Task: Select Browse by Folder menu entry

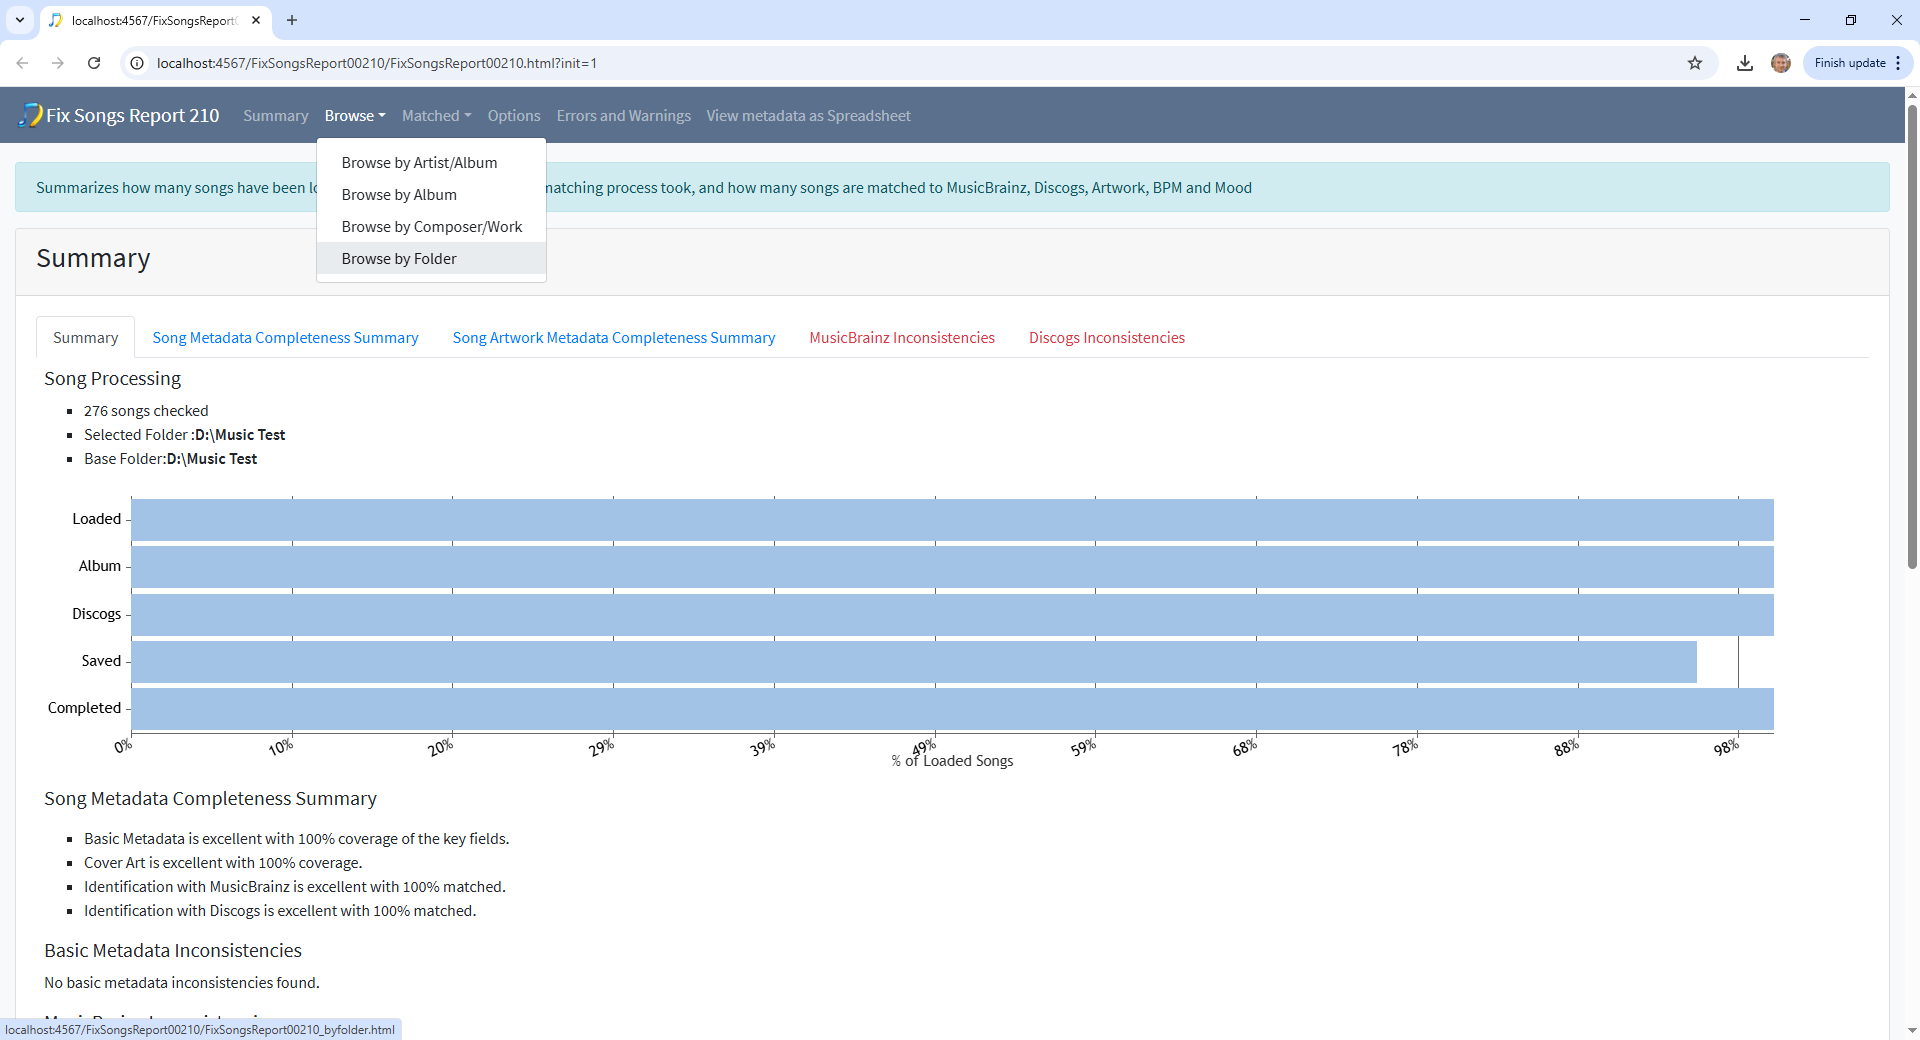Action: coord(399,259)
